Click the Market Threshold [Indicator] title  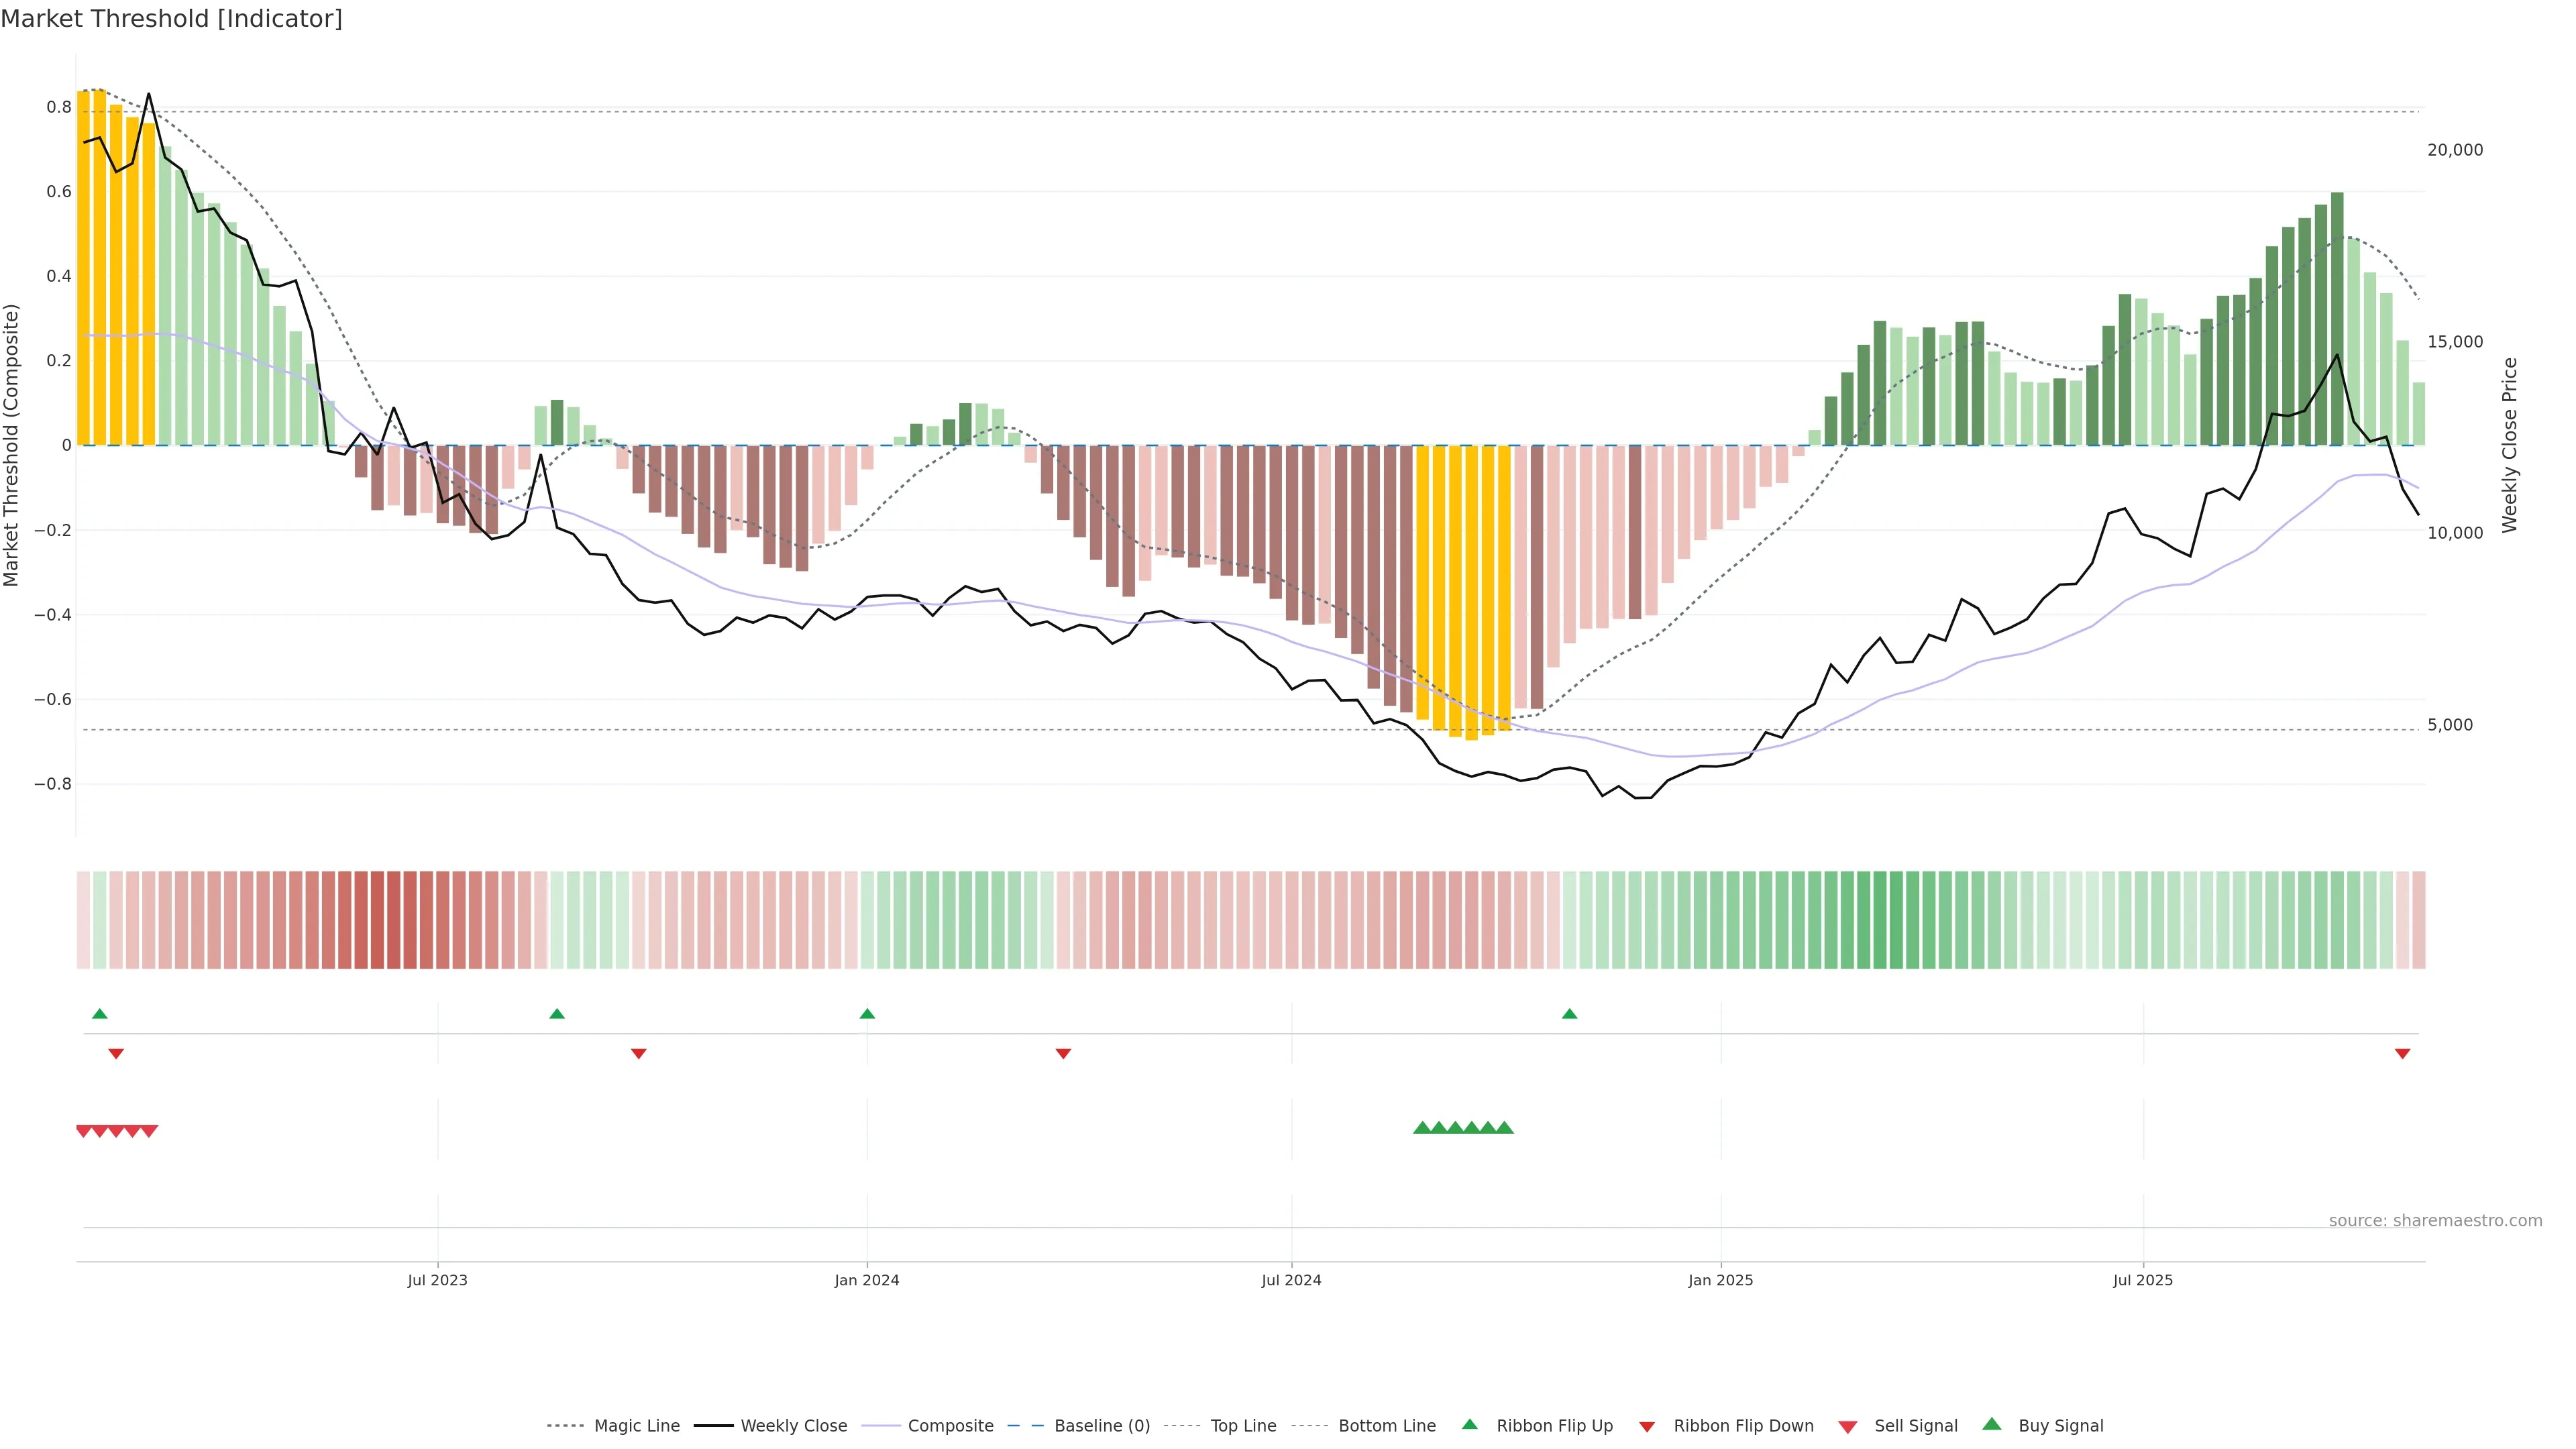[x=171, y=19]
